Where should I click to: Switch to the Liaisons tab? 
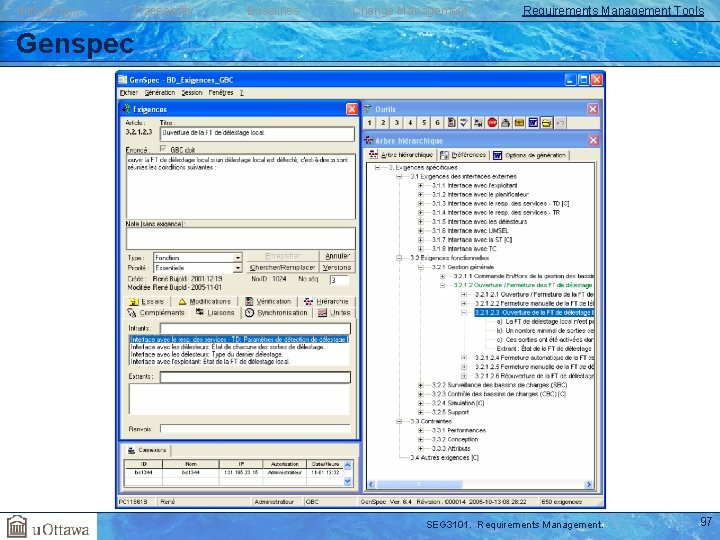215,312
